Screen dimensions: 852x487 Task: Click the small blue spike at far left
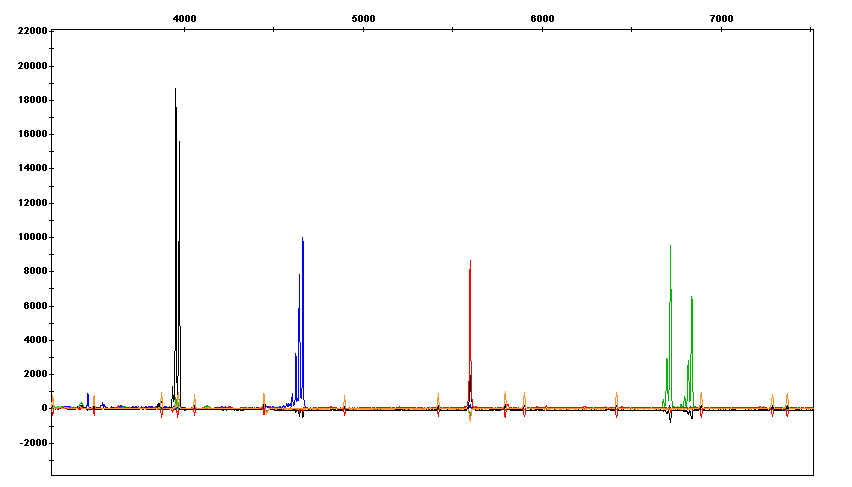[88, 396]
